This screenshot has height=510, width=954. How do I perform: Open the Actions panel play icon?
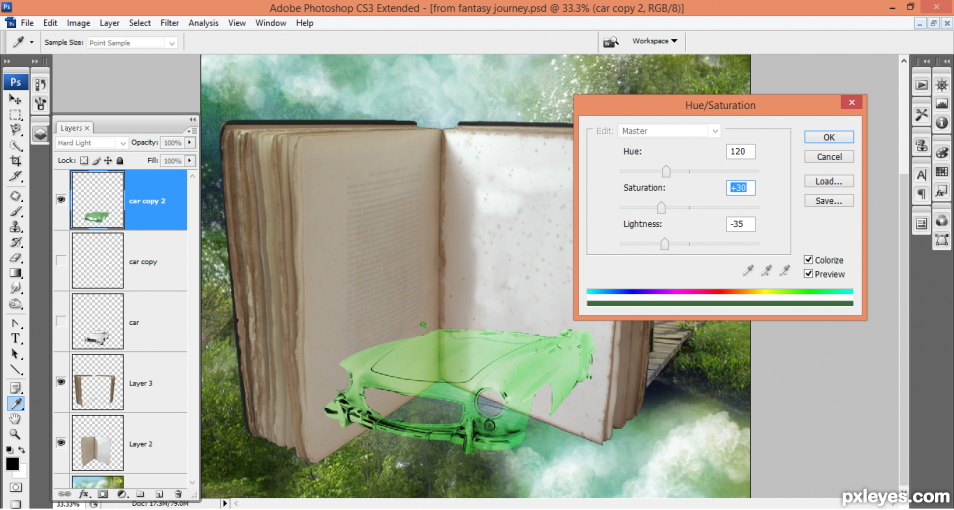click(921, 85)
